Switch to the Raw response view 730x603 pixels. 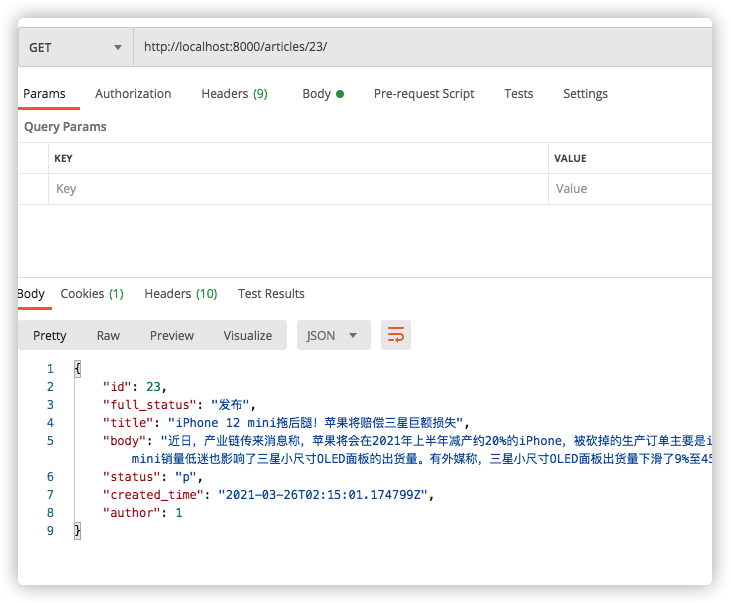click(x=108, y=336)
